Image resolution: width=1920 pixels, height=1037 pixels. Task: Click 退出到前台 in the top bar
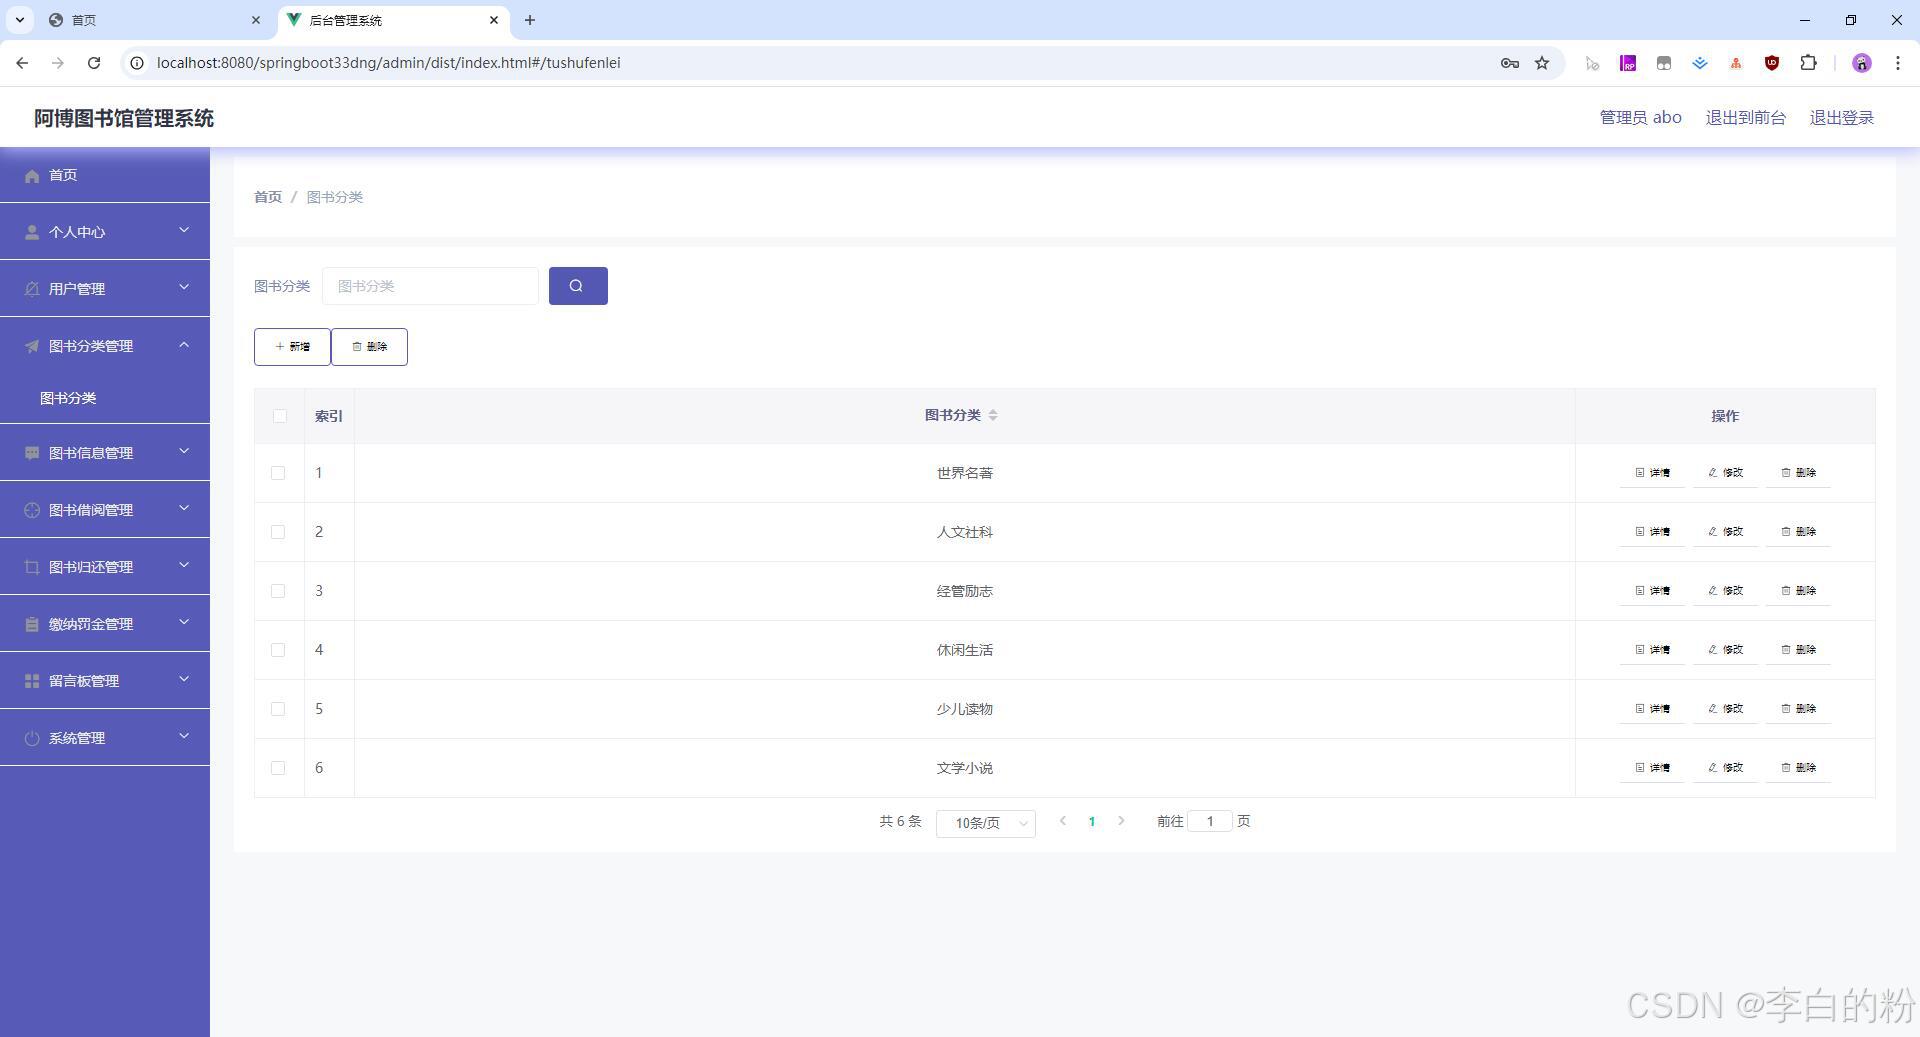pyautogui.click(x=1745, y=118)
